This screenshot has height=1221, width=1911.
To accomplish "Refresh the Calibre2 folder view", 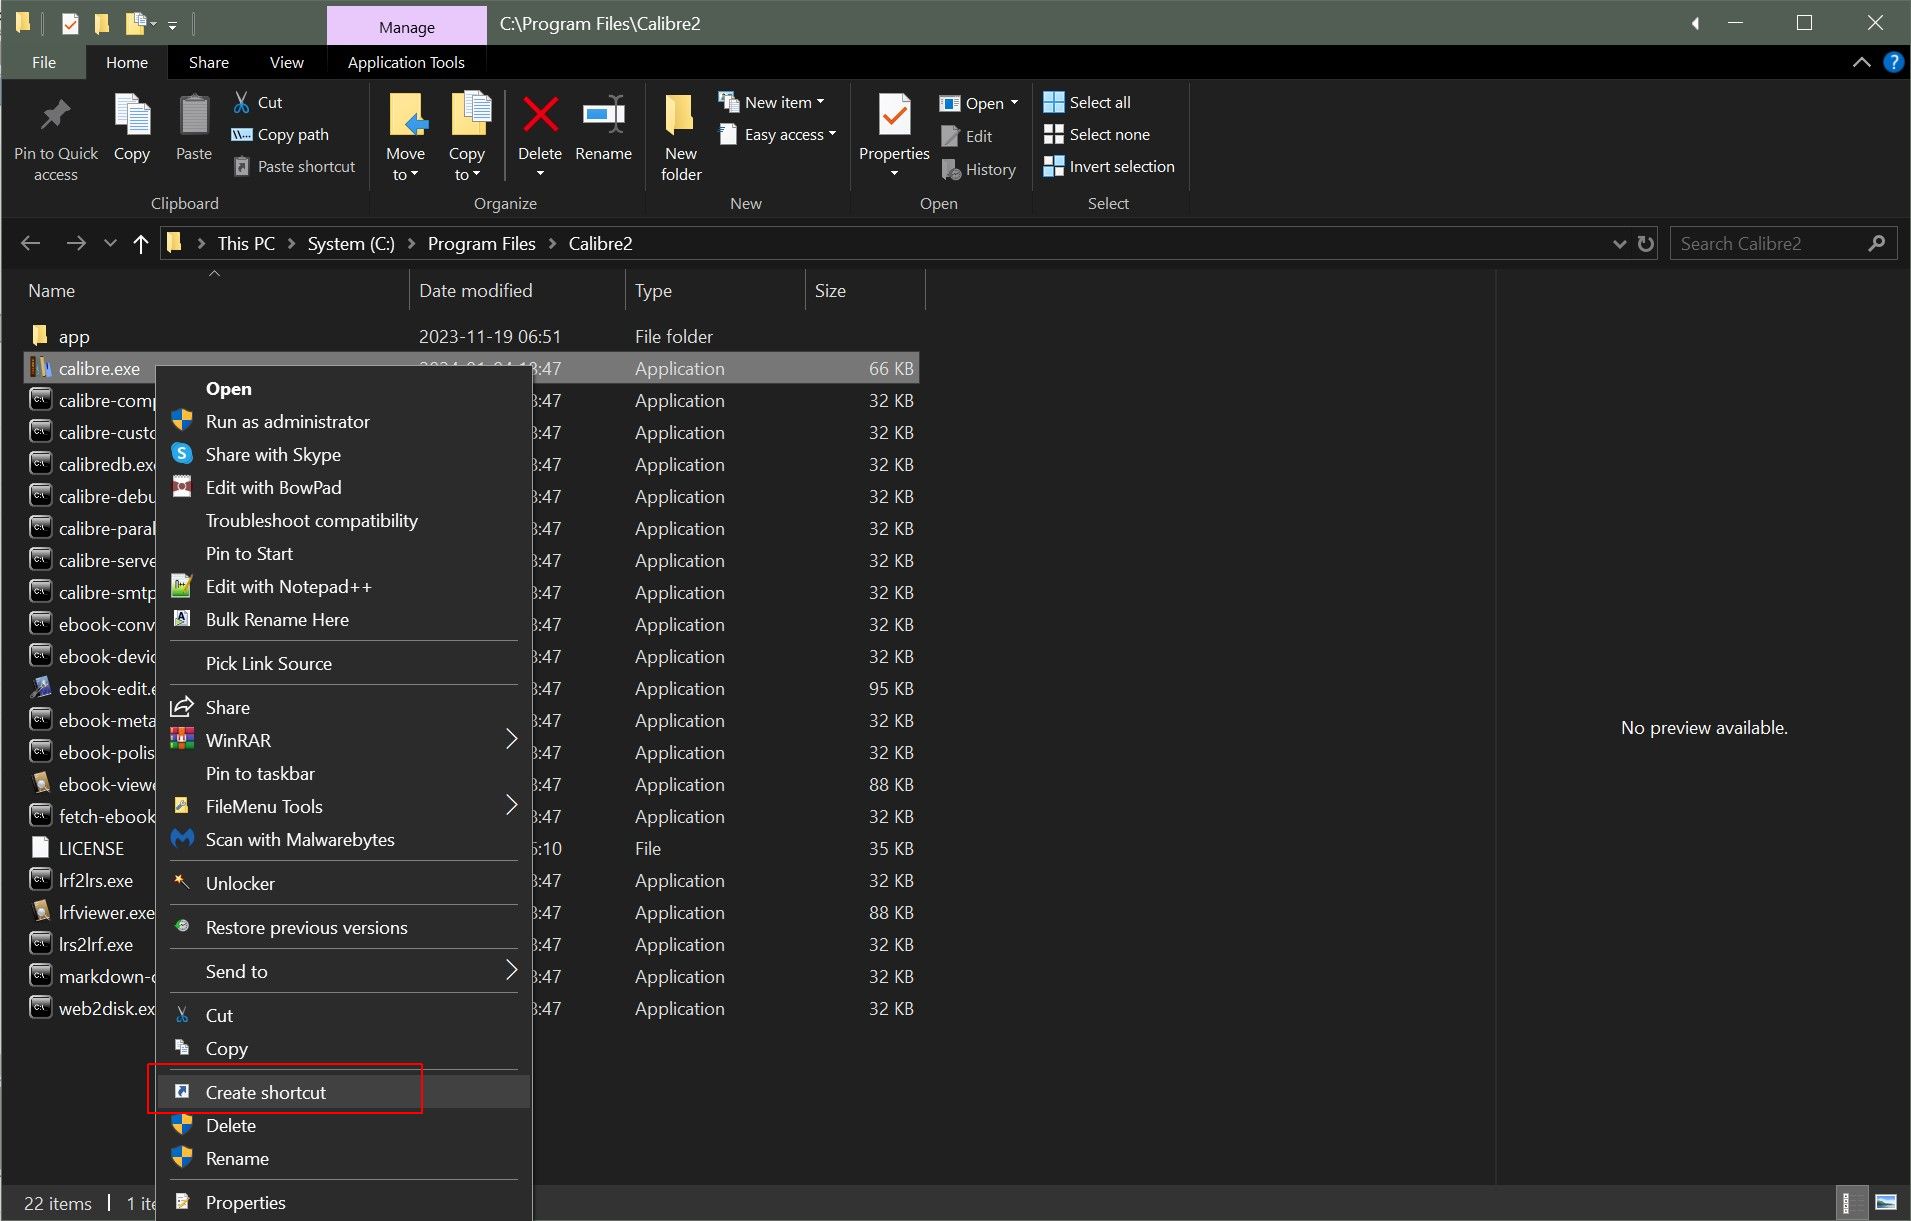I will 1646,244.
